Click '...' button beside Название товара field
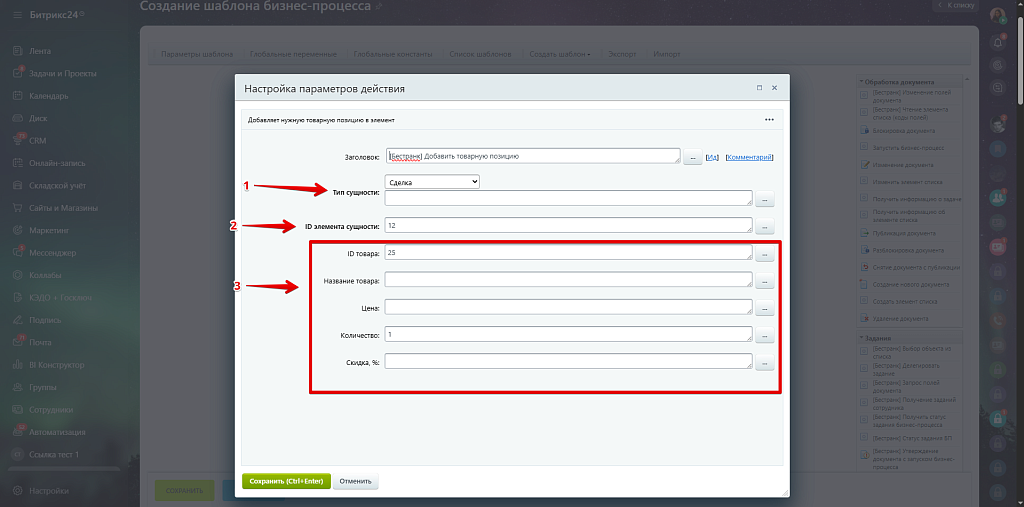The height and width of the screenshot is (507, 1024). 765,283
